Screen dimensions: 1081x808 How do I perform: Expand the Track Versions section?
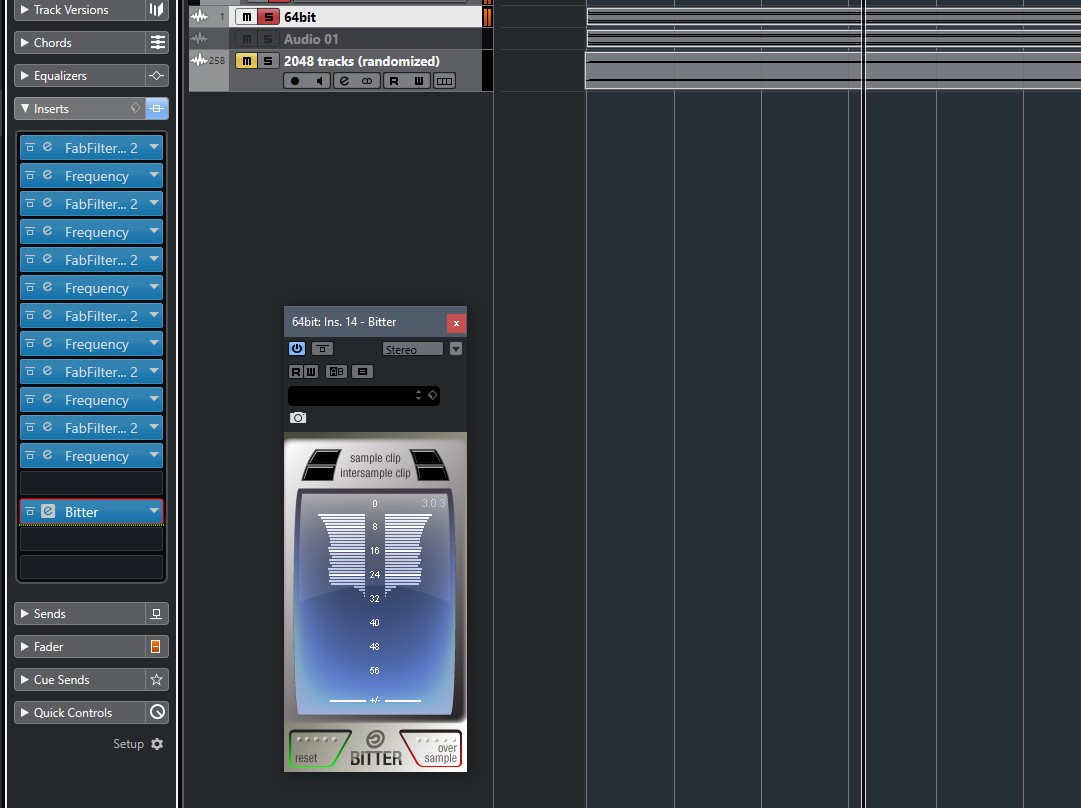[x=25, y=10]
